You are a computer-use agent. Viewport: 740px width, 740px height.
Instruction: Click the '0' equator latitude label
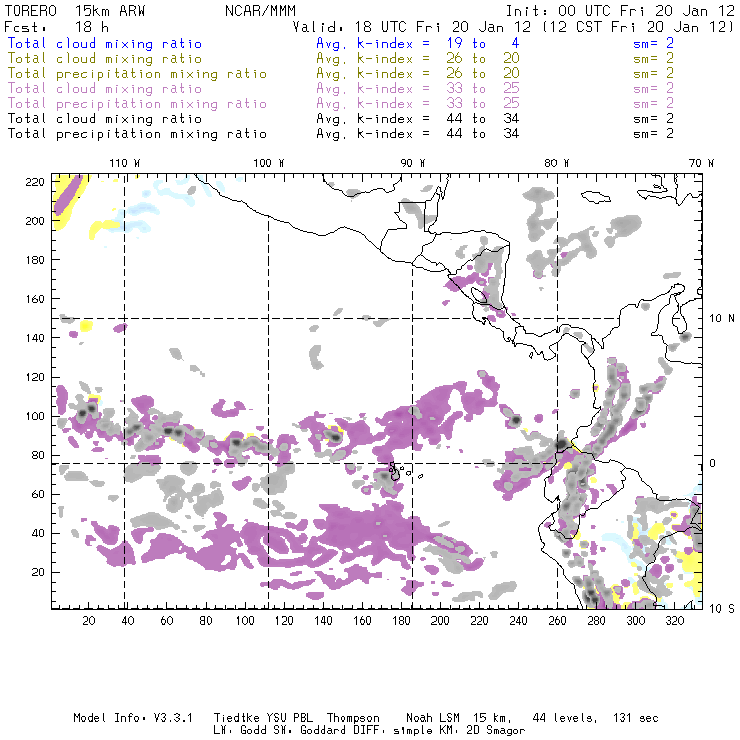[x=713, y=463]
